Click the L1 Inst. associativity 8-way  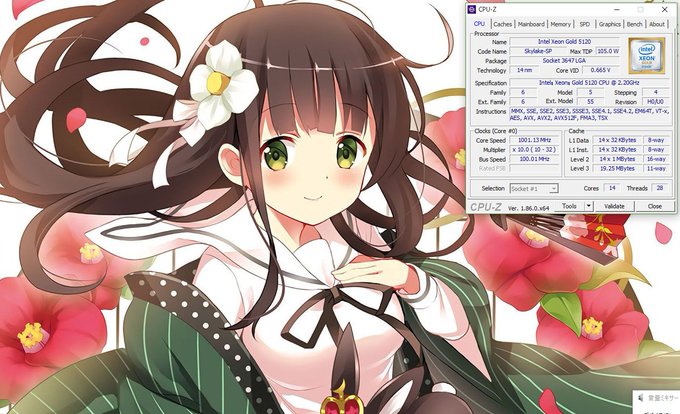click(x=656, y=150)
